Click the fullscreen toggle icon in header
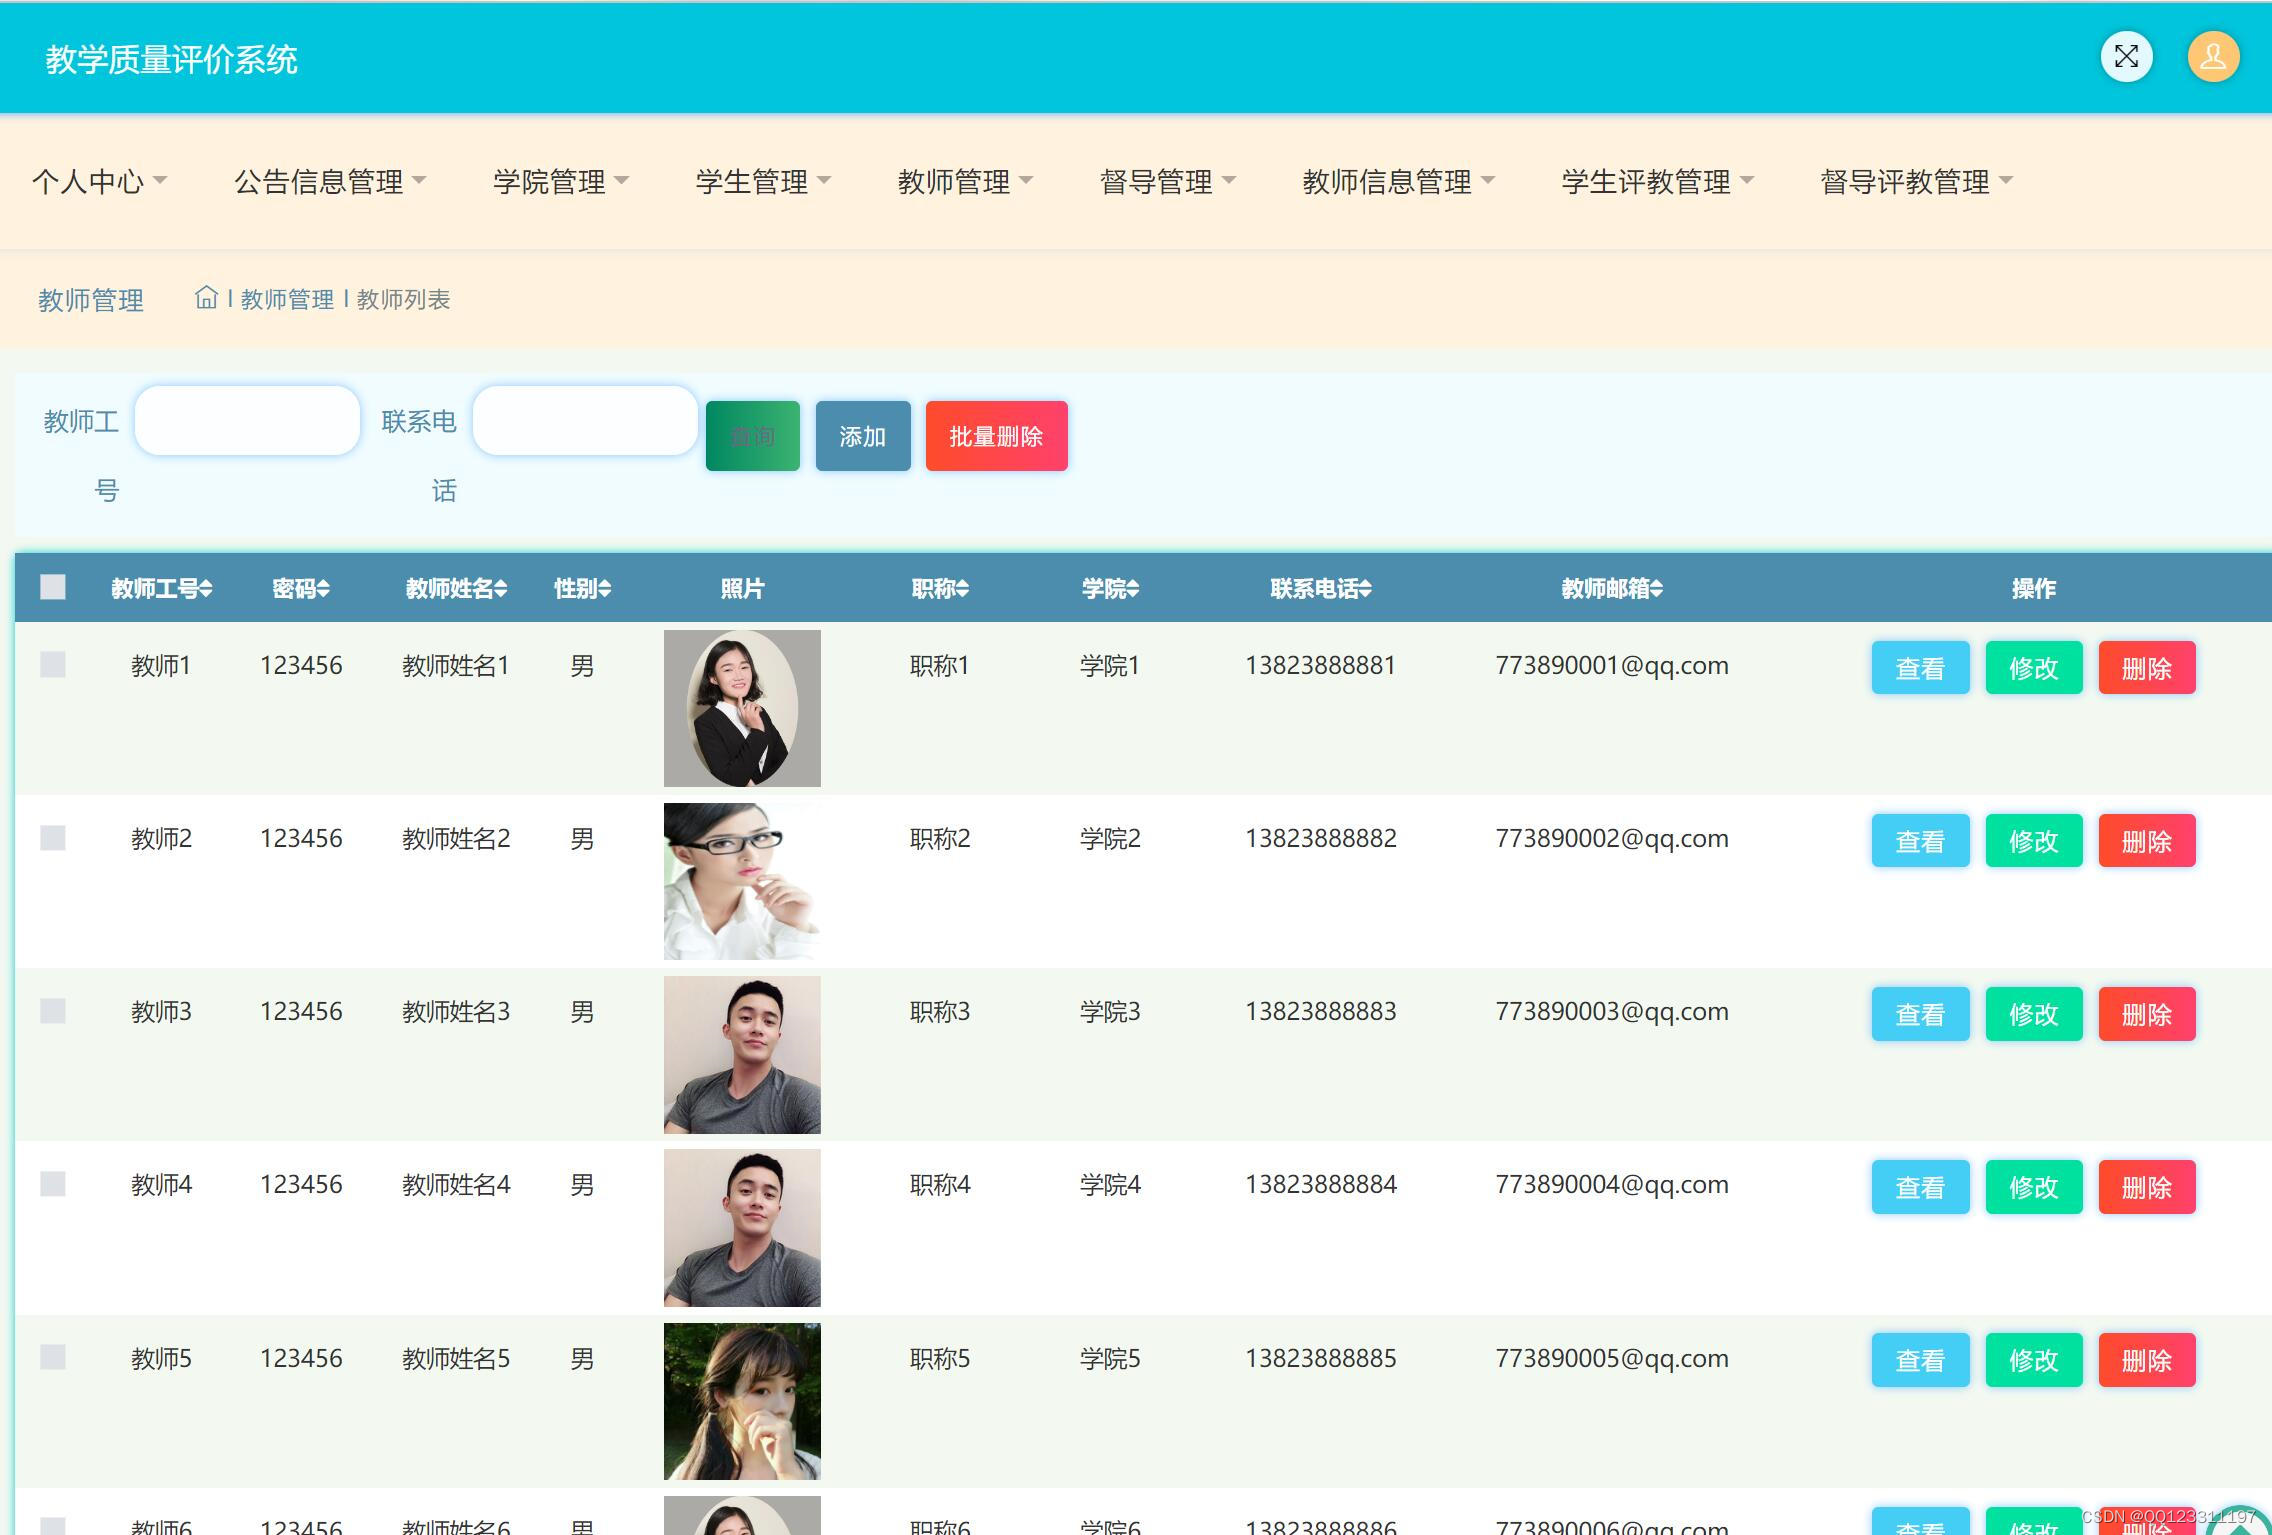2272x1535 pixels. 2126,57
